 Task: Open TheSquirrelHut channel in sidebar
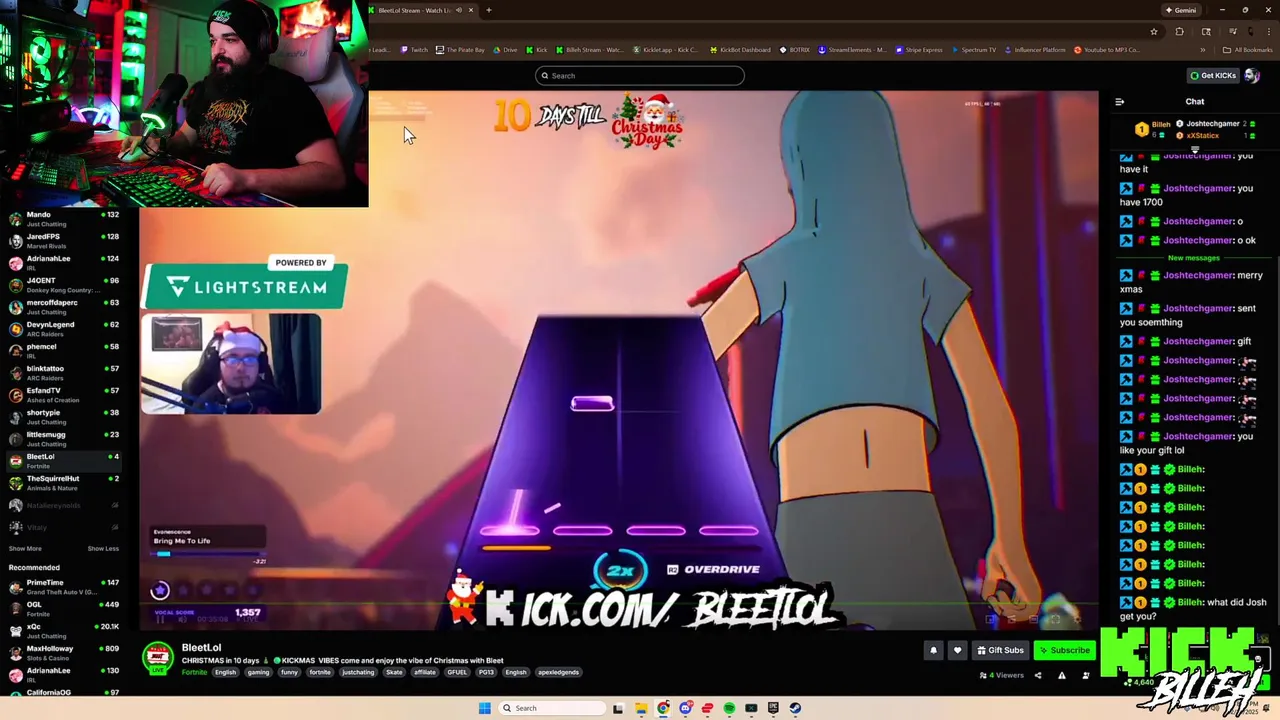(x=64, y=483)
